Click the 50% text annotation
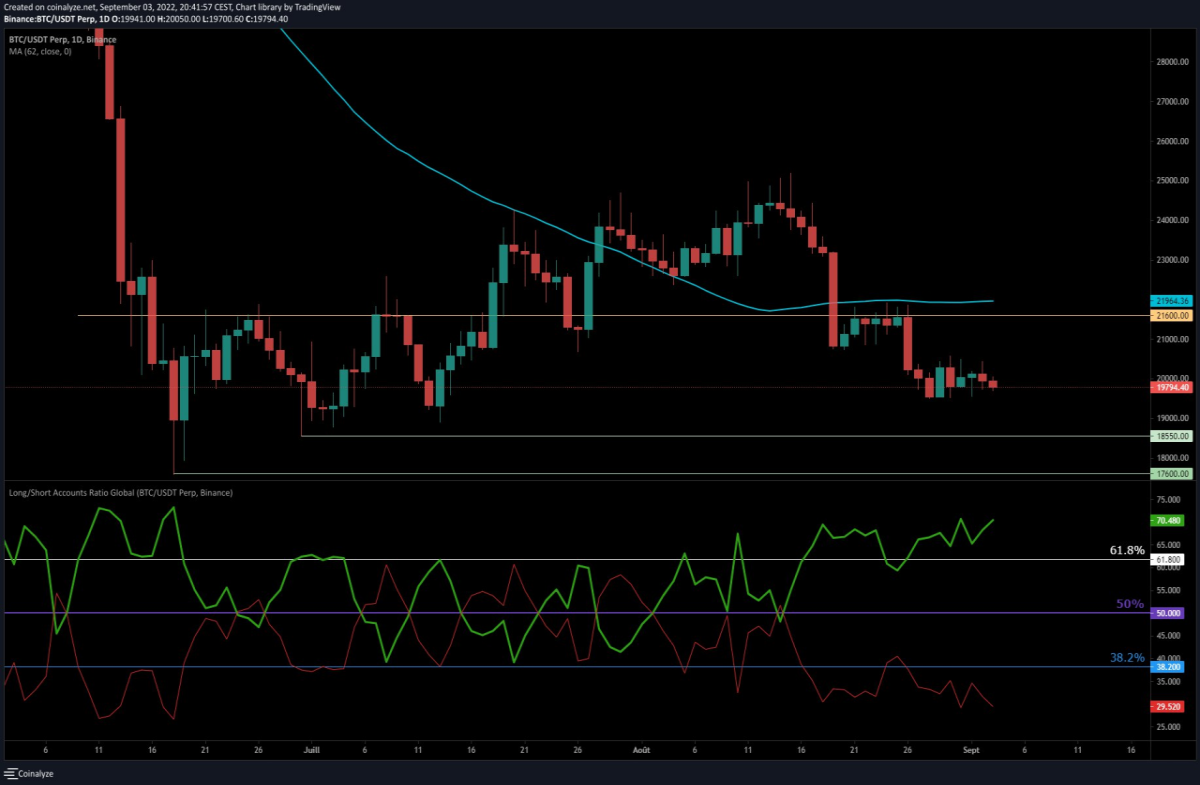The image size is (1200, 785). [1130, 604]
